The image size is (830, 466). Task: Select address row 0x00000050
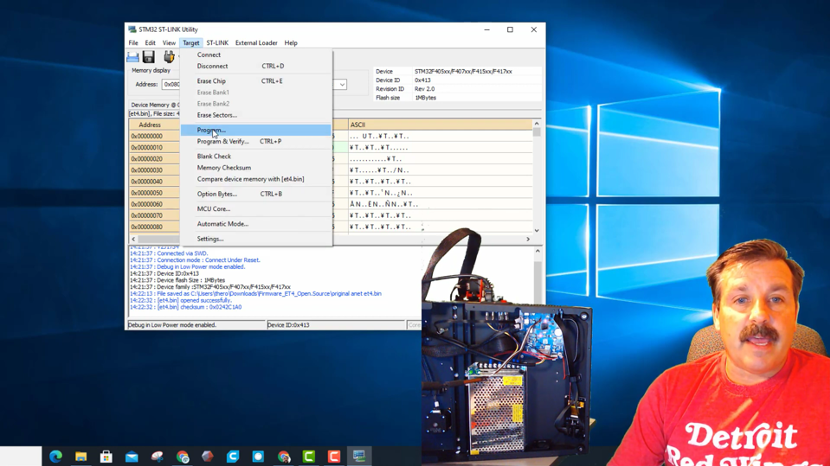pos(147,193)
